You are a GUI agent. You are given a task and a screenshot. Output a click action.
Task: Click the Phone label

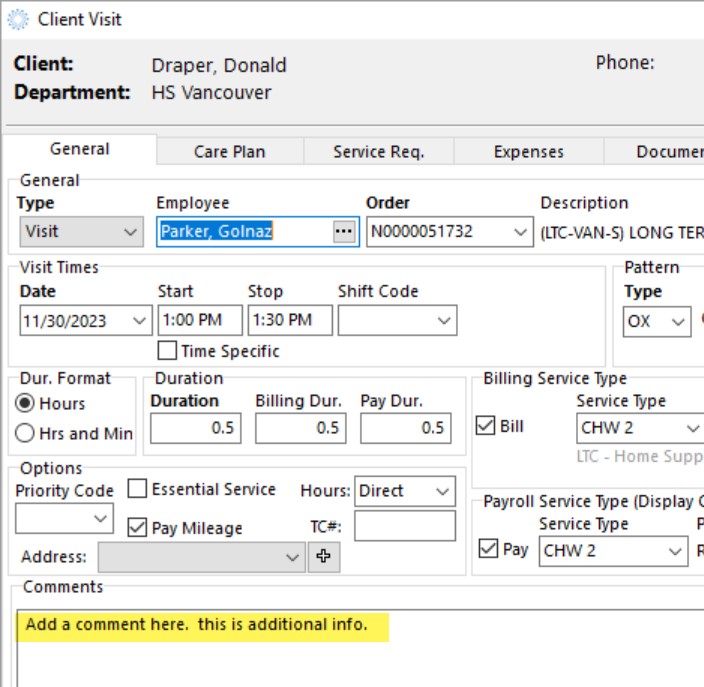(625, 63)
